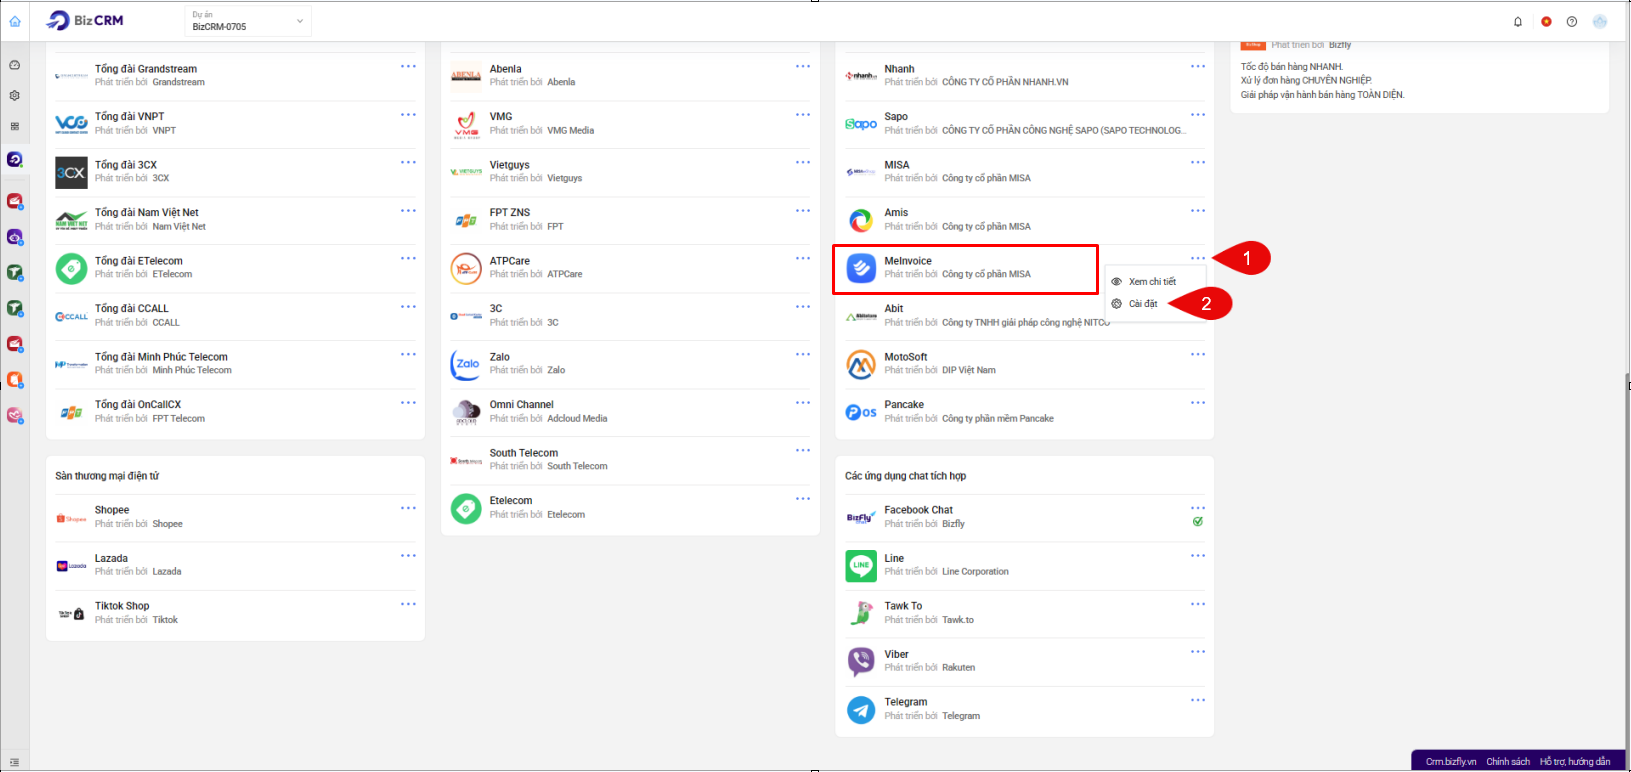Open the three-dot menu for Telegram
1631x772 pixels.
tap(1198, 700)
